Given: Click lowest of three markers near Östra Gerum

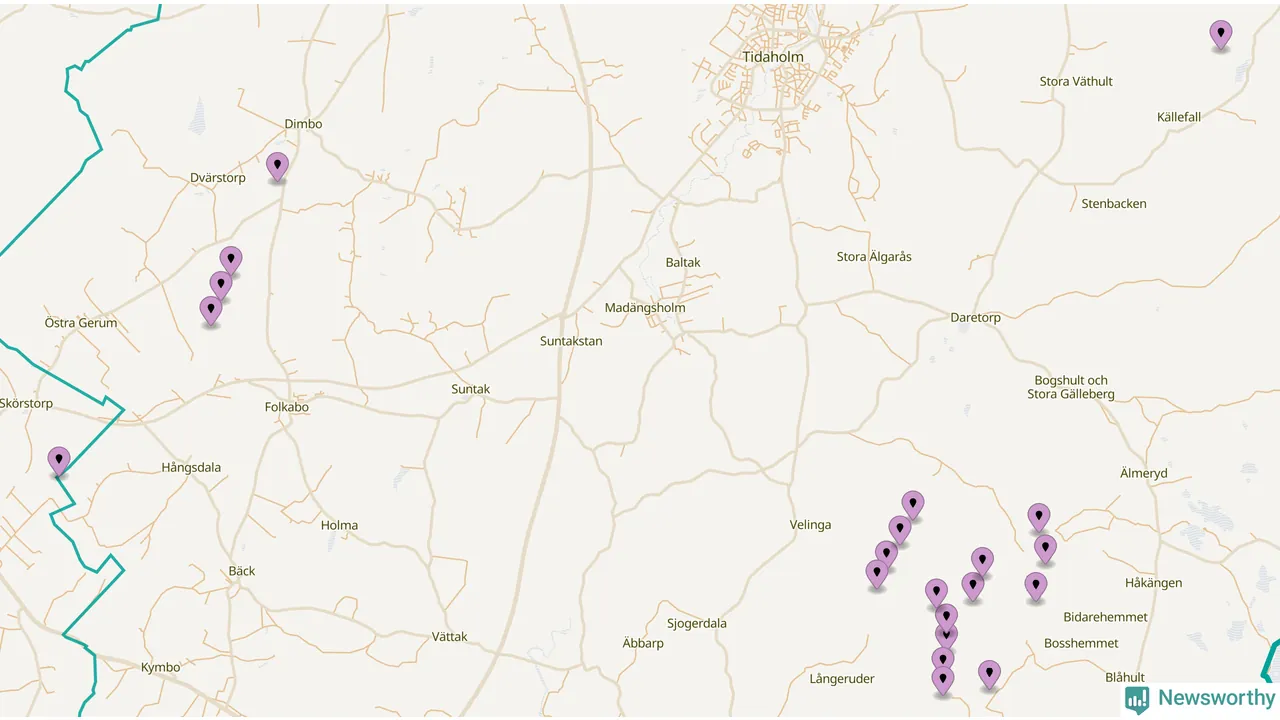Looking at the screenshot, I should pyautogui.click(x=210, y=311).
